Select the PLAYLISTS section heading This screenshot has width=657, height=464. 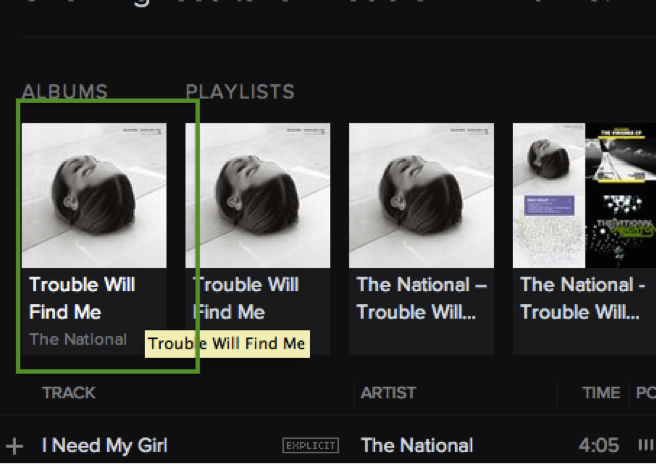click(x=240, y=92)
